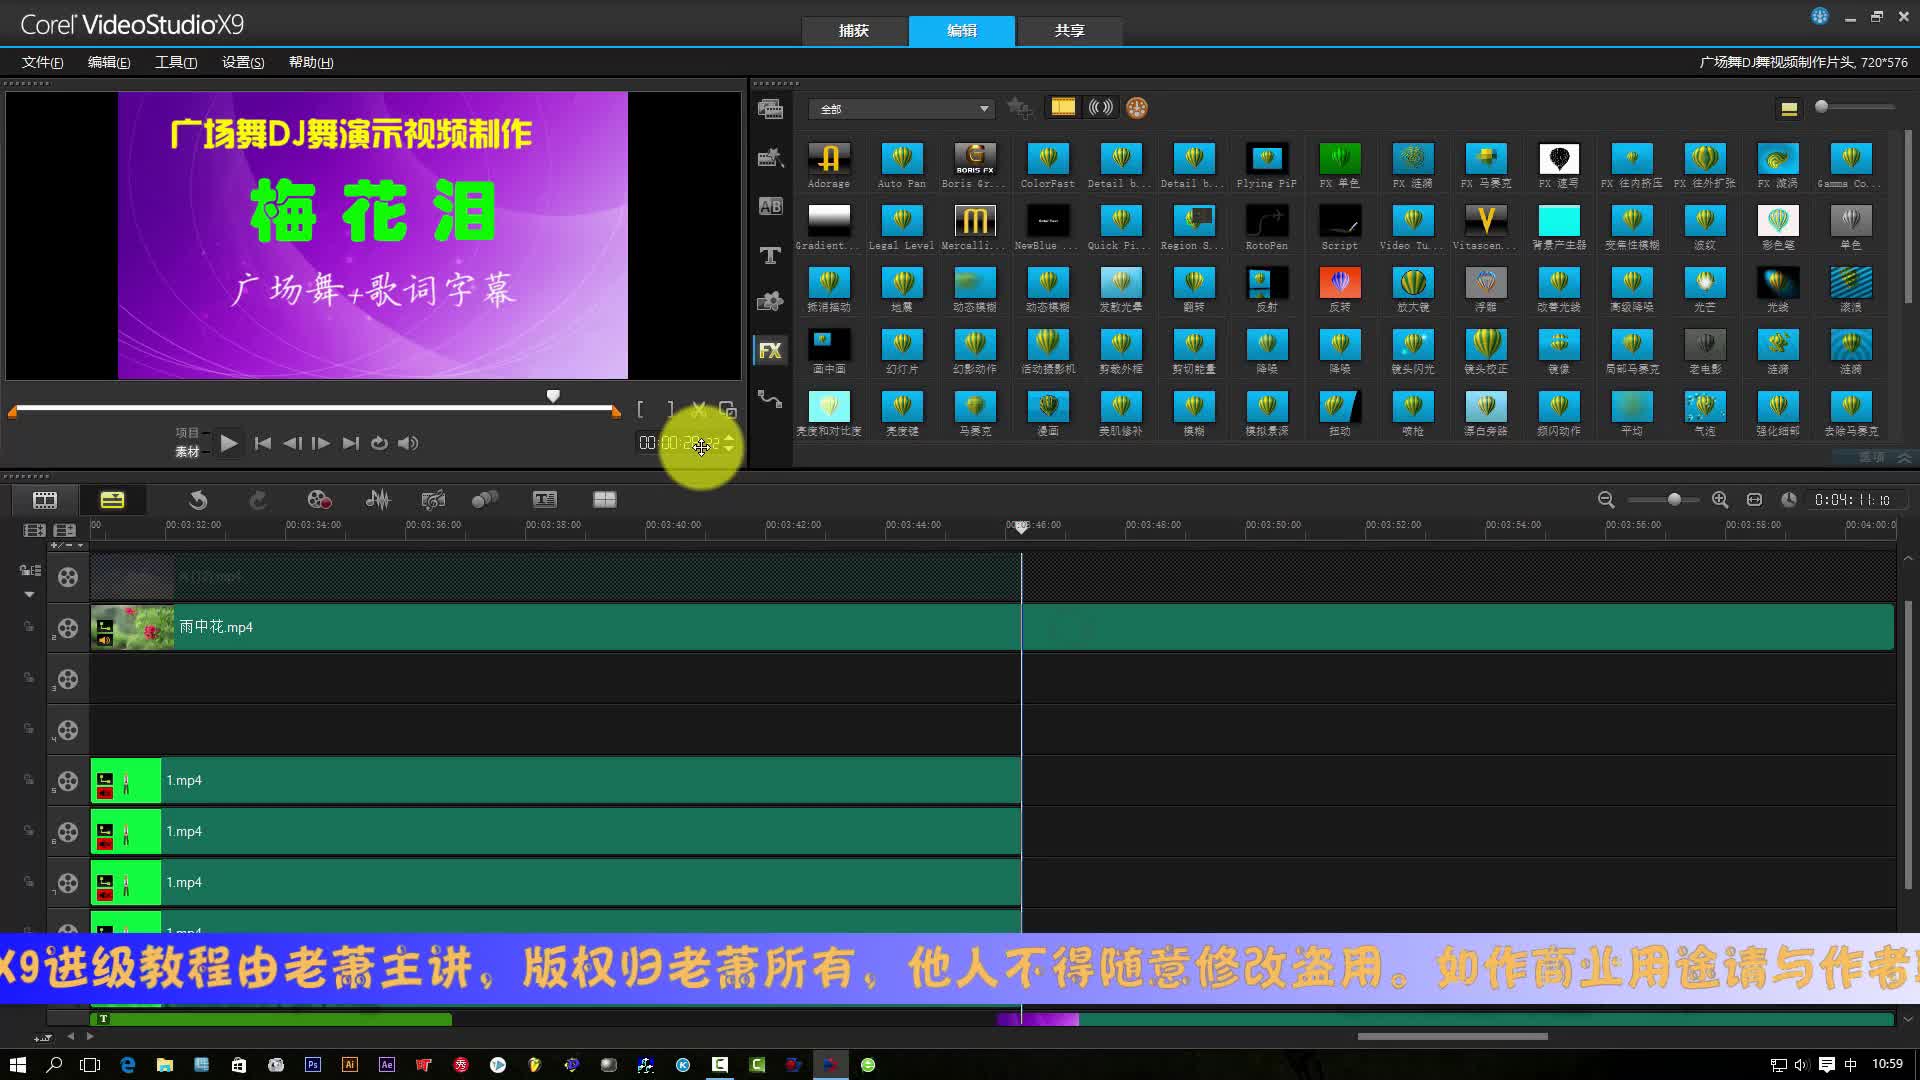Show video filters toggle in library
1920x1080 pixels.
click(1063, 107)
